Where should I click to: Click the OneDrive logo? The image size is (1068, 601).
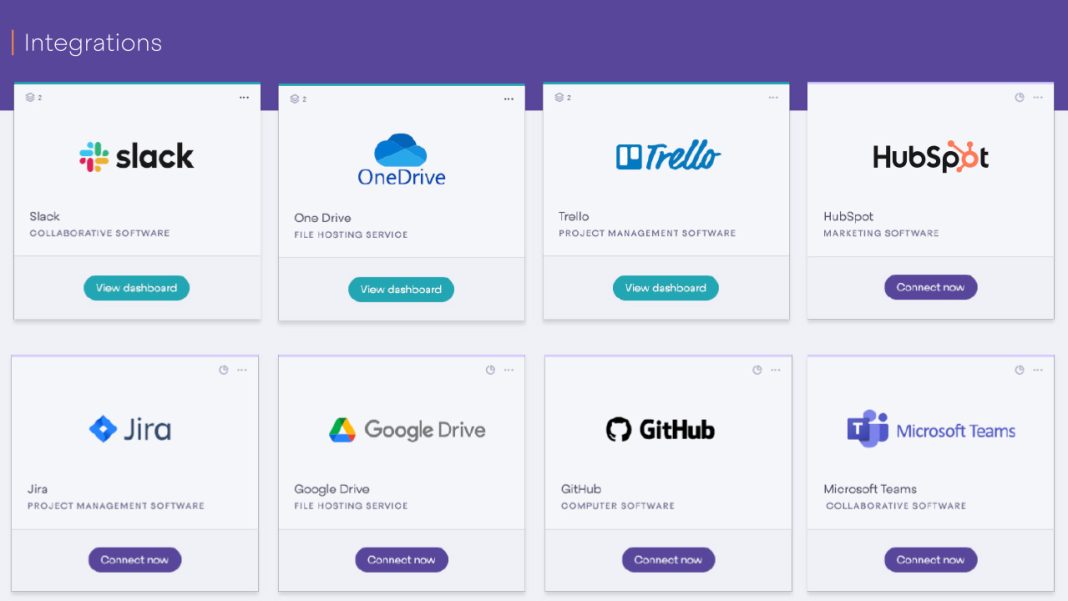tap(401, 159)
